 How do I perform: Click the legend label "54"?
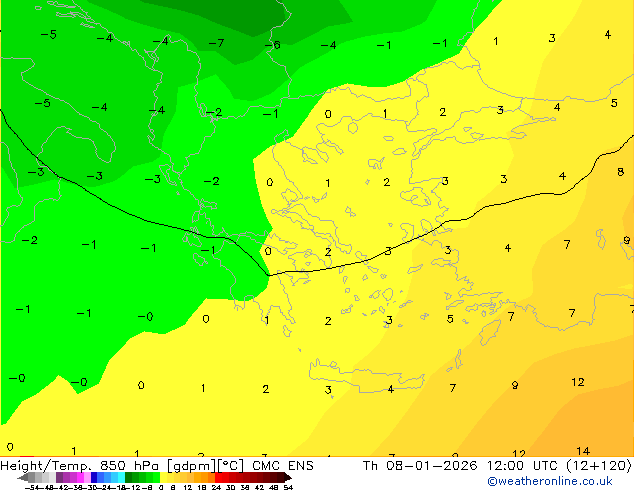coord(288,487)
